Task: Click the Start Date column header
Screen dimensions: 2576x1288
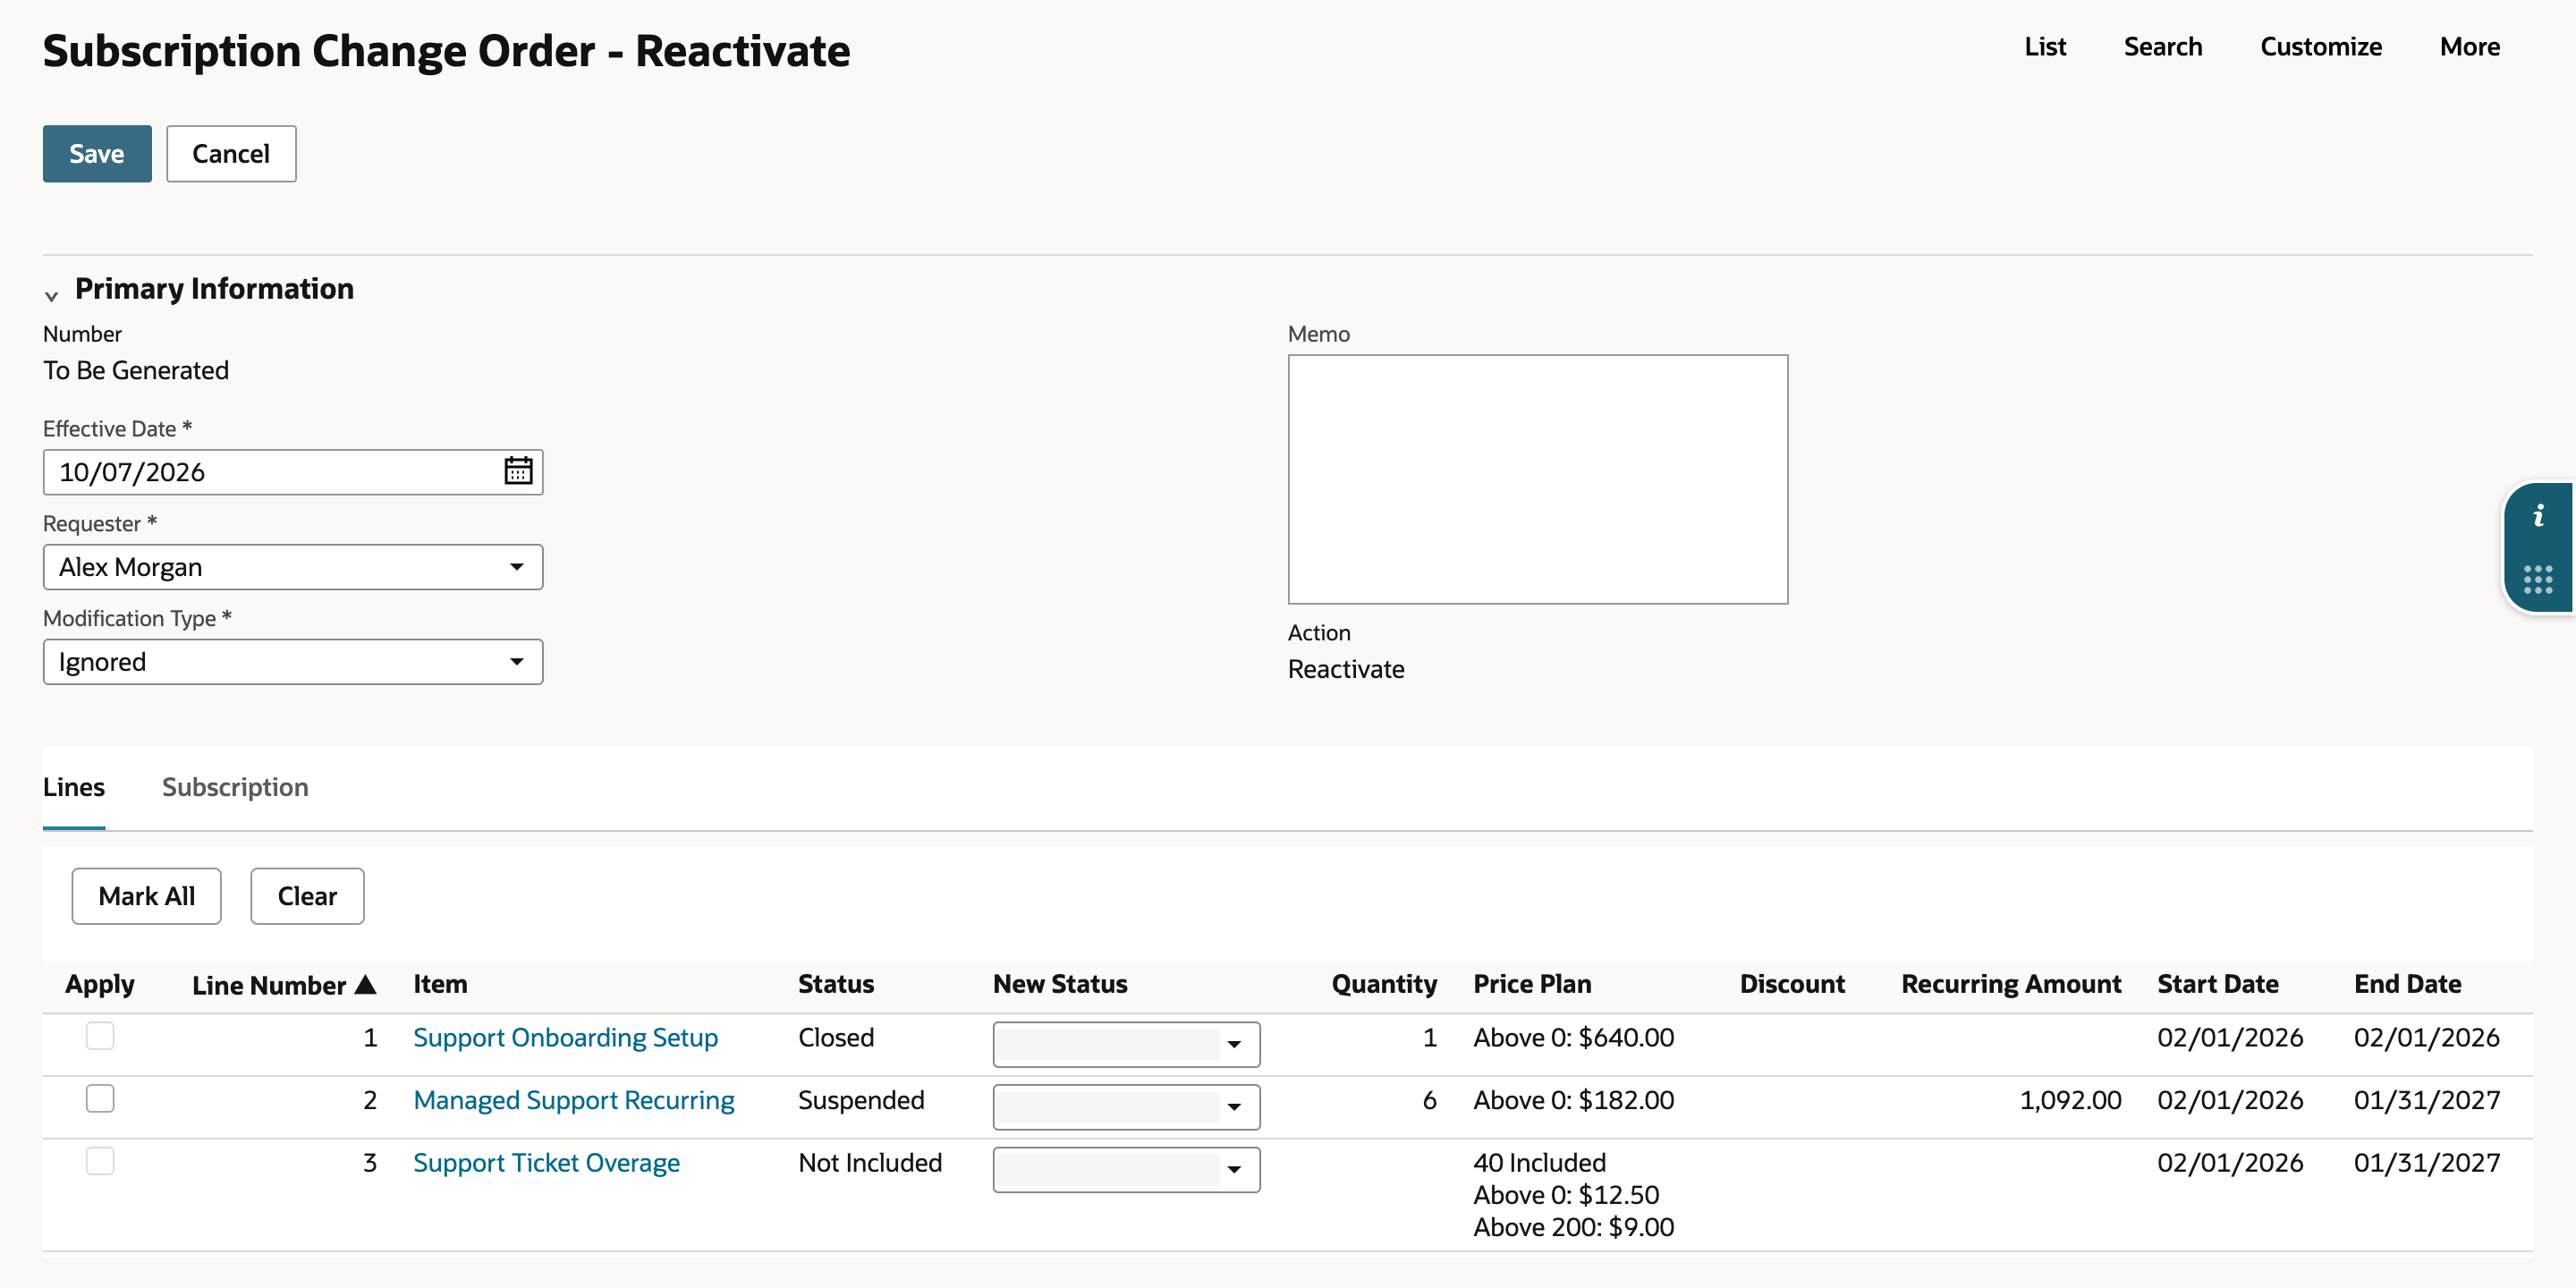Action: tap(2218, 984)
